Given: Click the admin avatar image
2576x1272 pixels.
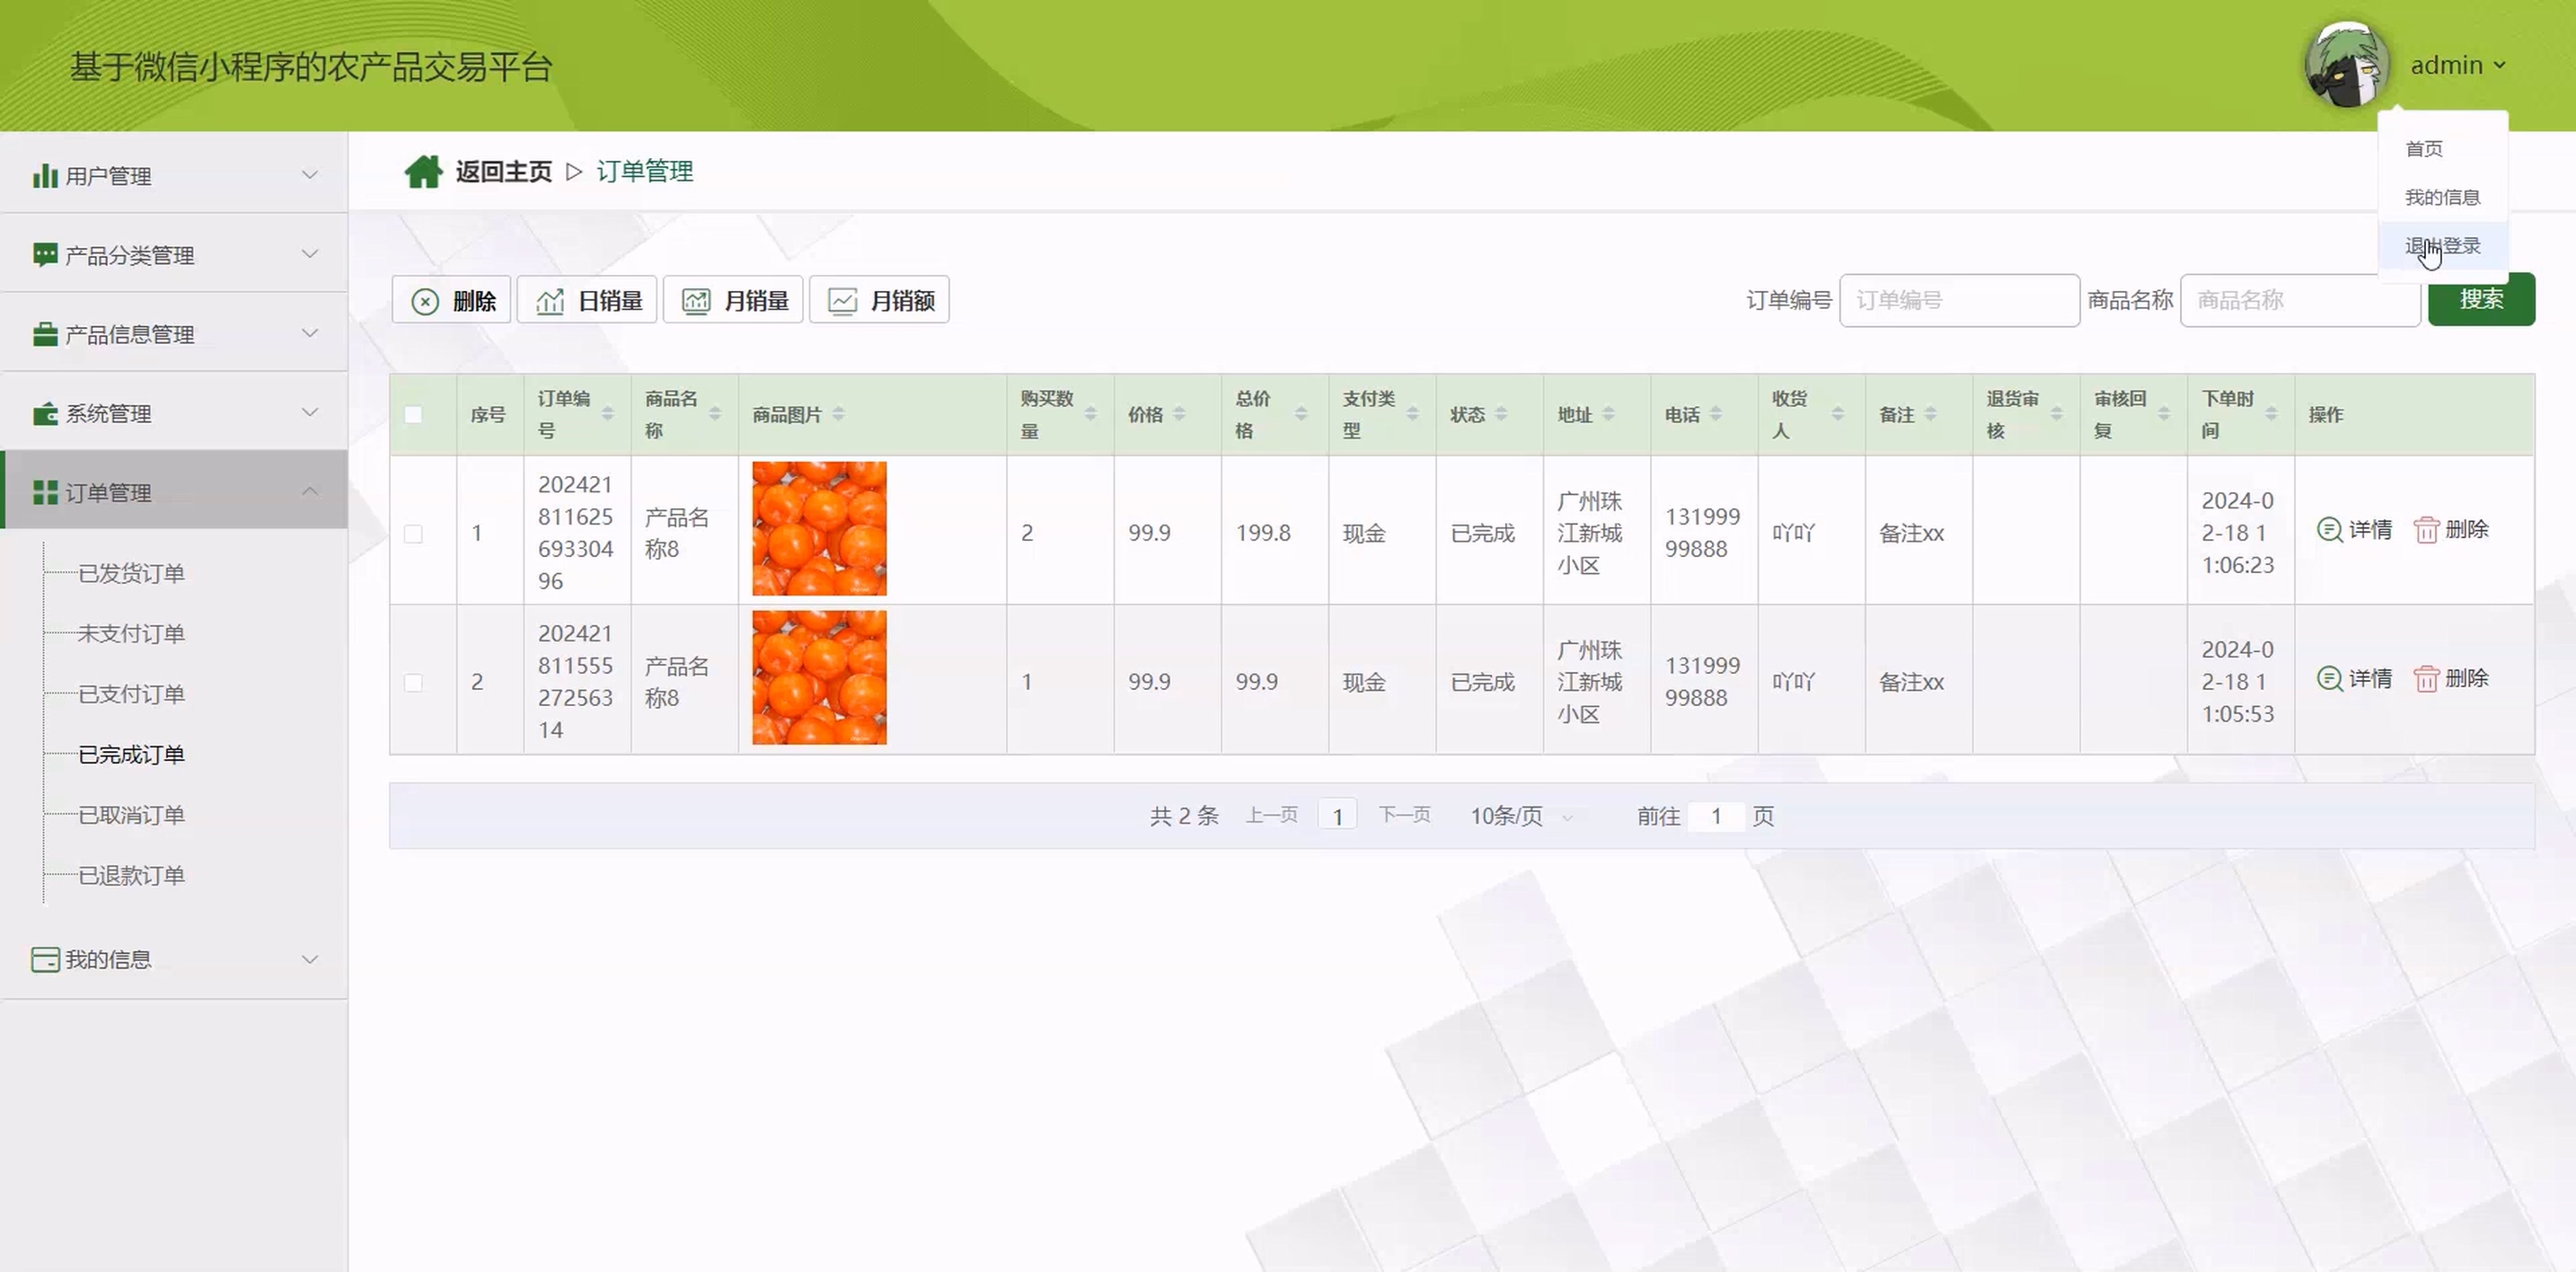Looking at the screenshot, I should 2347,65.
